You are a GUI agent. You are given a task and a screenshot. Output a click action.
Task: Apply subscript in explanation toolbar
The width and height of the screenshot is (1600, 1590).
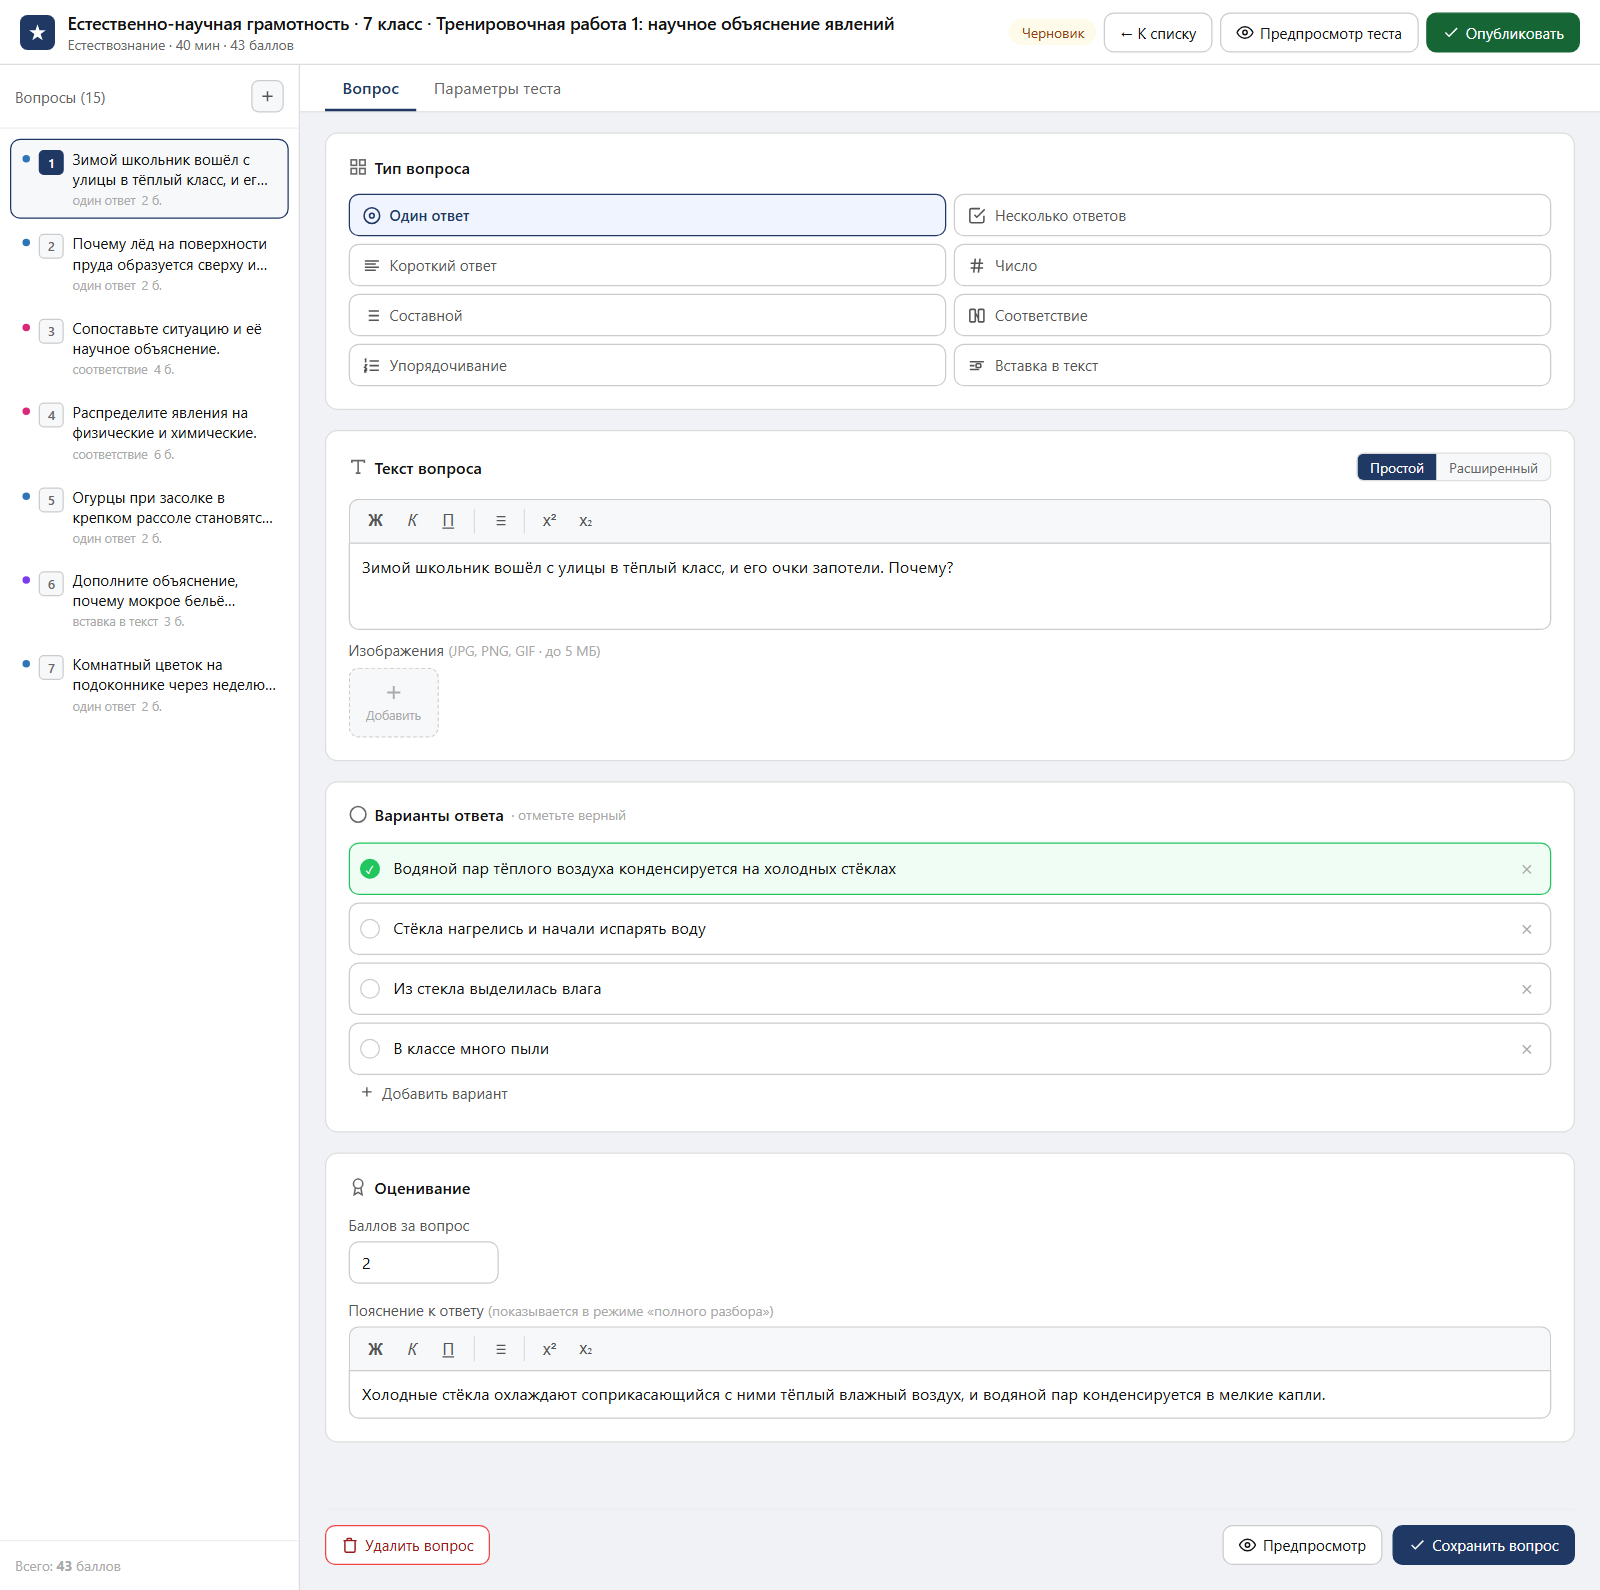(586, 1349)
